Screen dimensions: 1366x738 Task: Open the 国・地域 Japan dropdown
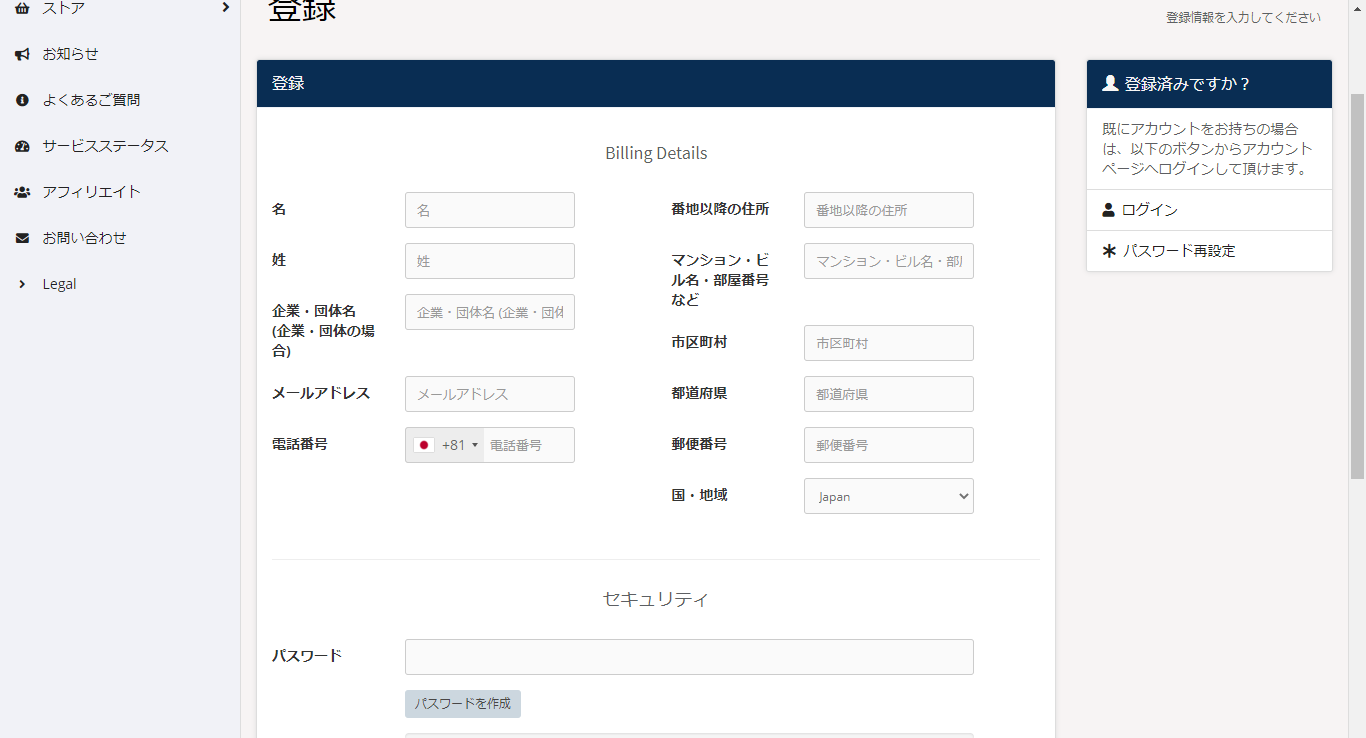888,496
